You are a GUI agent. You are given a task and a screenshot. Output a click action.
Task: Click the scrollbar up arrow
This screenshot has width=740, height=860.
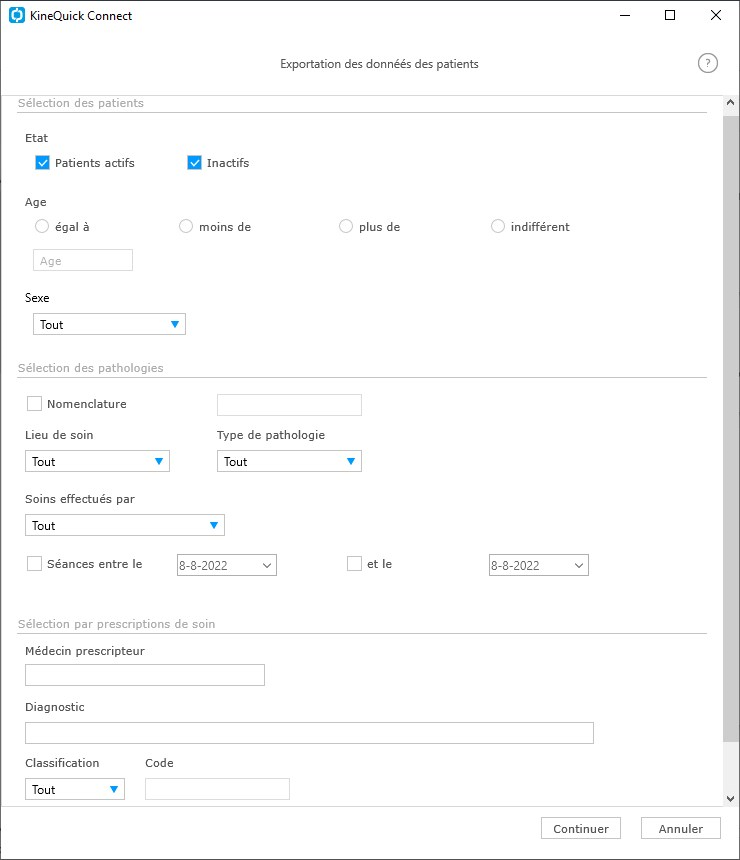[x=731, y=103]
